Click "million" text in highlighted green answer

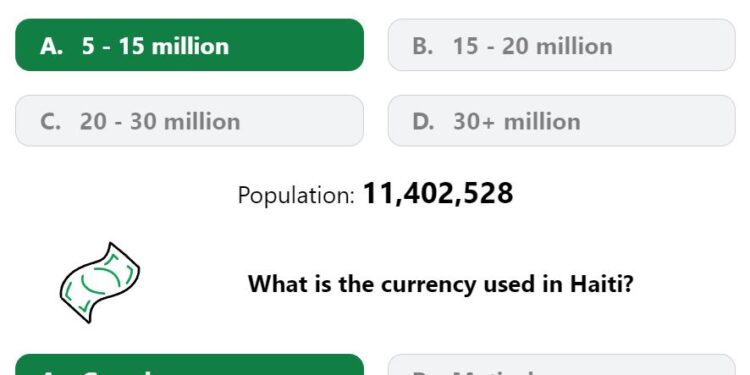point(190,46)
